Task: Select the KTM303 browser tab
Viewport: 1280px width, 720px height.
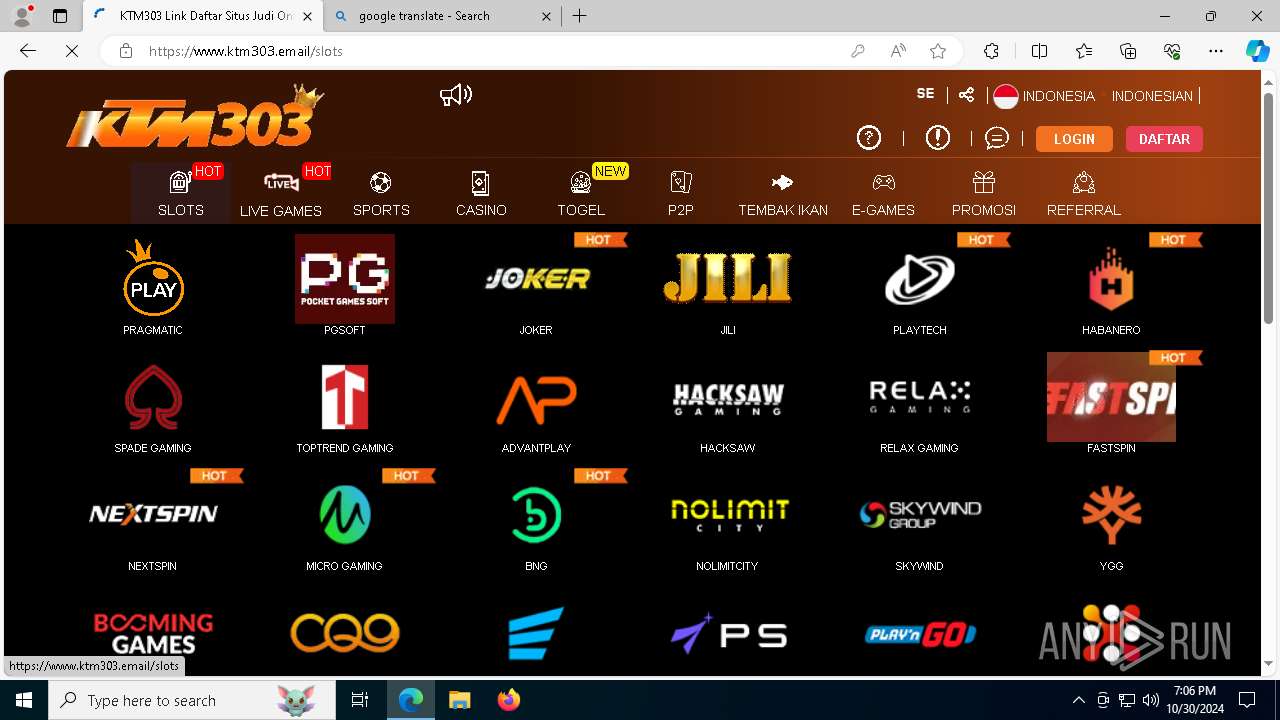Action: point(204,16)
